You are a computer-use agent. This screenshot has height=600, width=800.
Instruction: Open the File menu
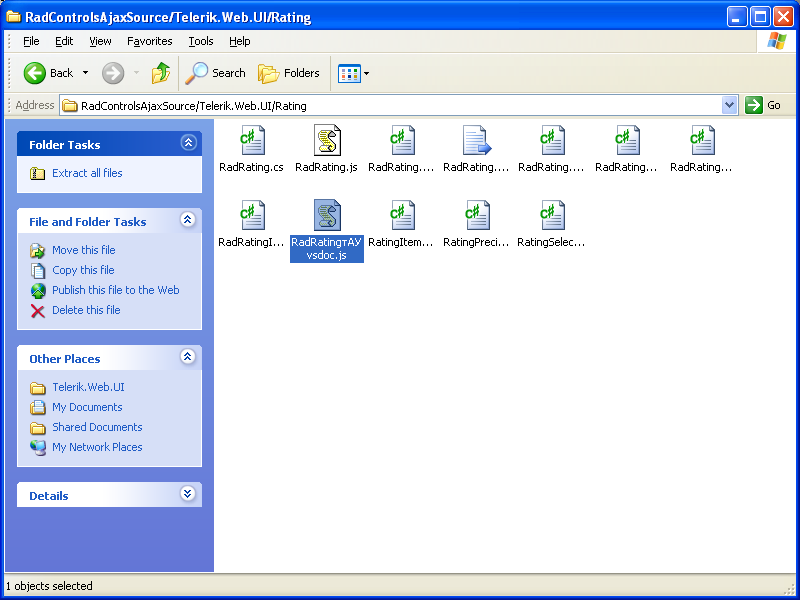click(x=31, y=41)
